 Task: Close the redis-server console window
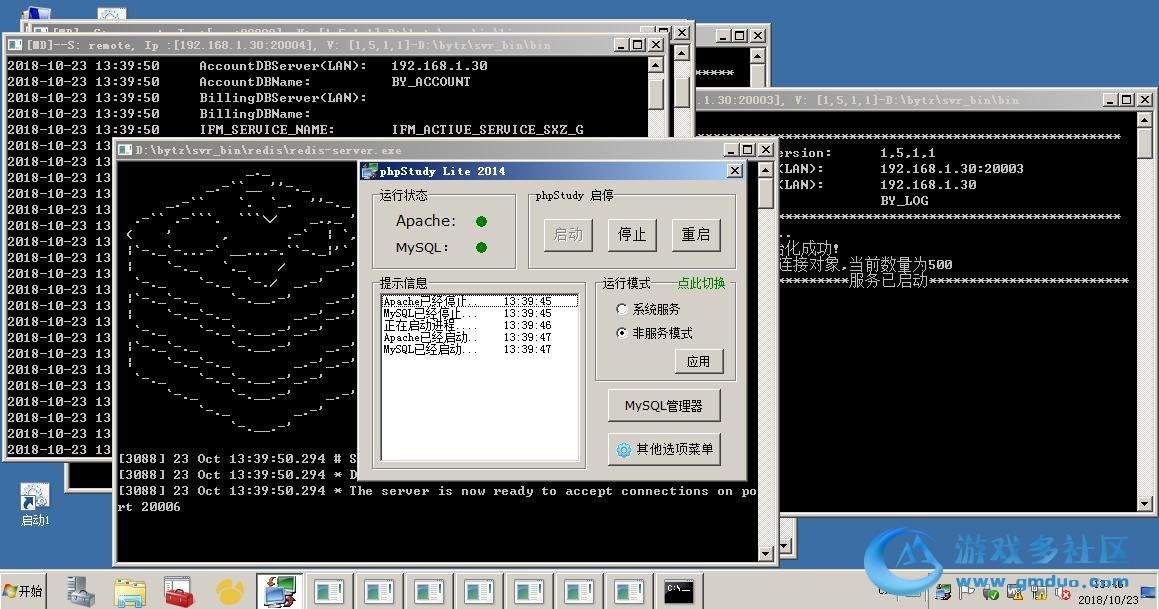coord(765,149)
